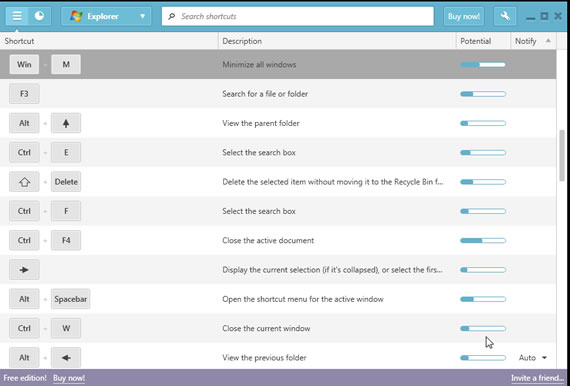Sort by the Notify column header
Screen dimensions: 570x386
(x=533, y=41)
